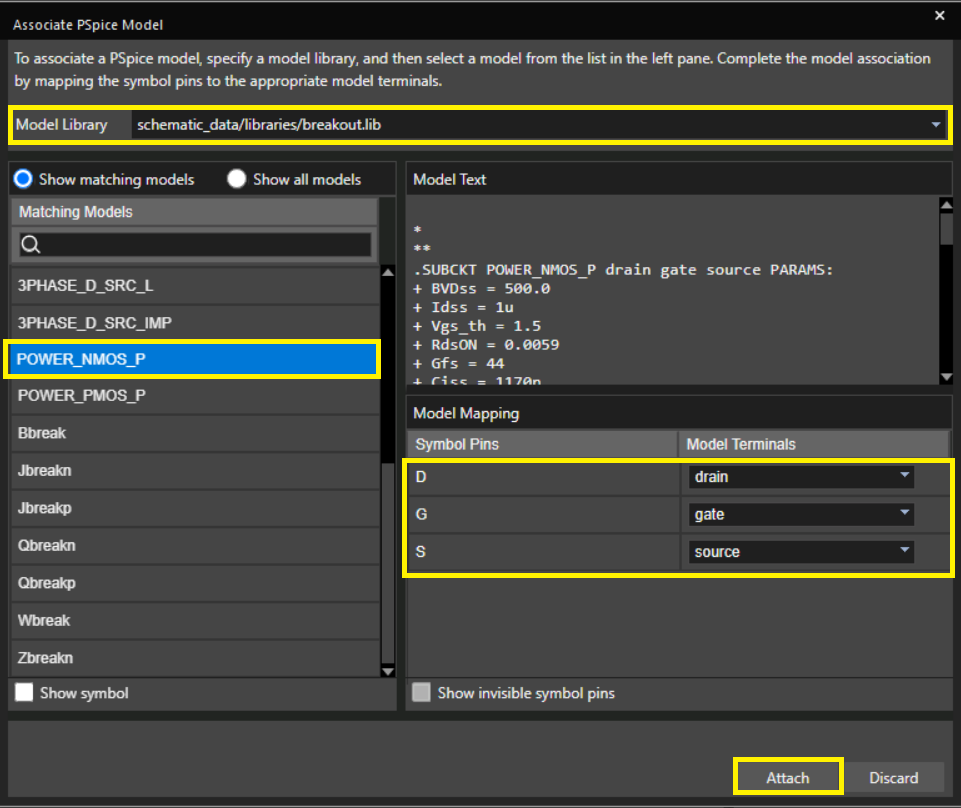This screenshot has width=961, height=808.
Task: Click the .SUBCKT POWER_NMOS_P line
Action: coord(623,270)
